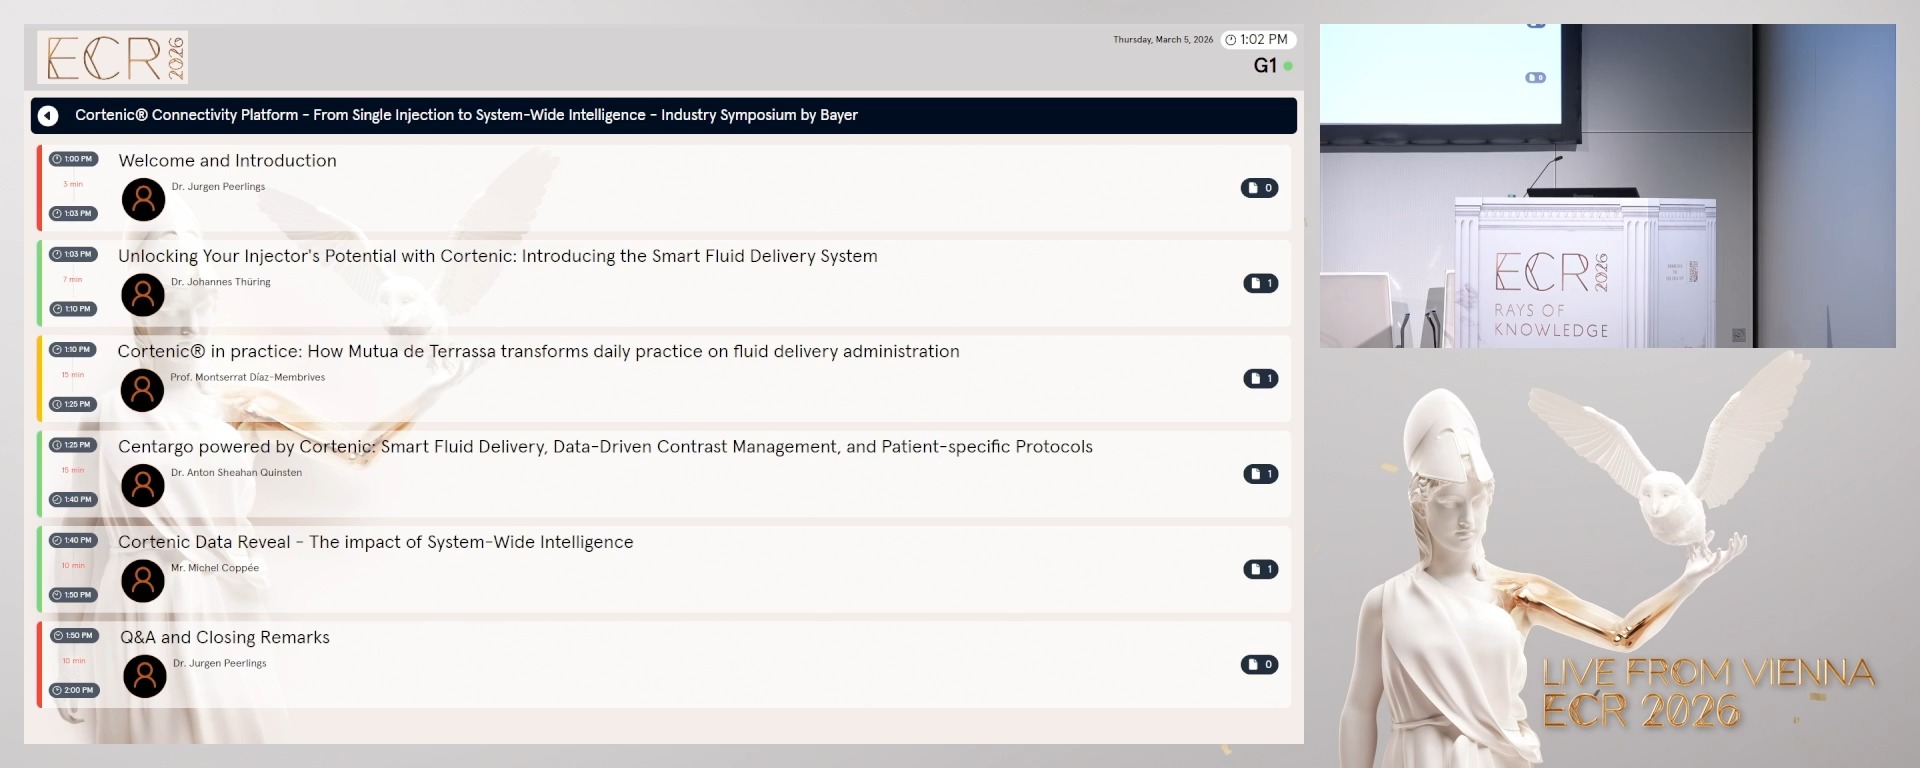Click Prof. Montserrat Díaz-Membrives' avatar icon

(142, 390)
